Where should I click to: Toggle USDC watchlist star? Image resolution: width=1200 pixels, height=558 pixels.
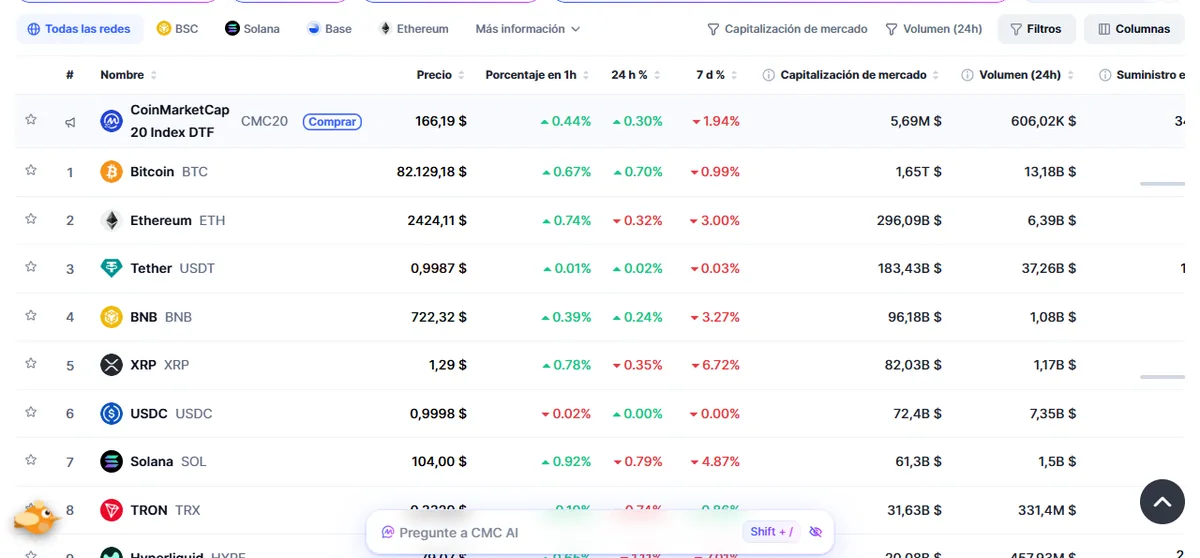pyautogui.click(x=31, y=412)
